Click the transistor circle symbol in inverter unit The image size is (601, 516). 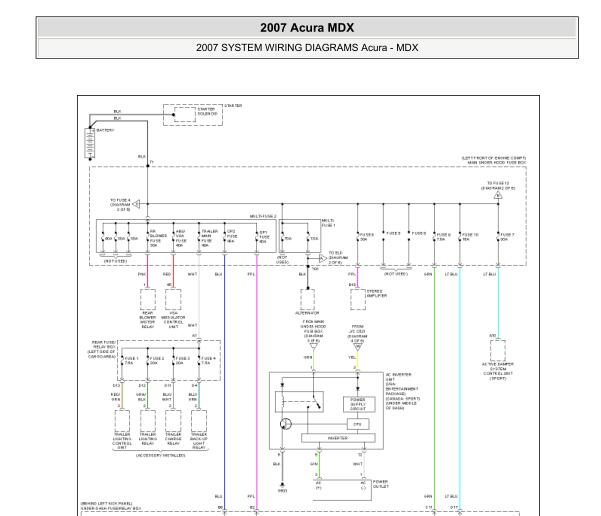pos(286,424)
